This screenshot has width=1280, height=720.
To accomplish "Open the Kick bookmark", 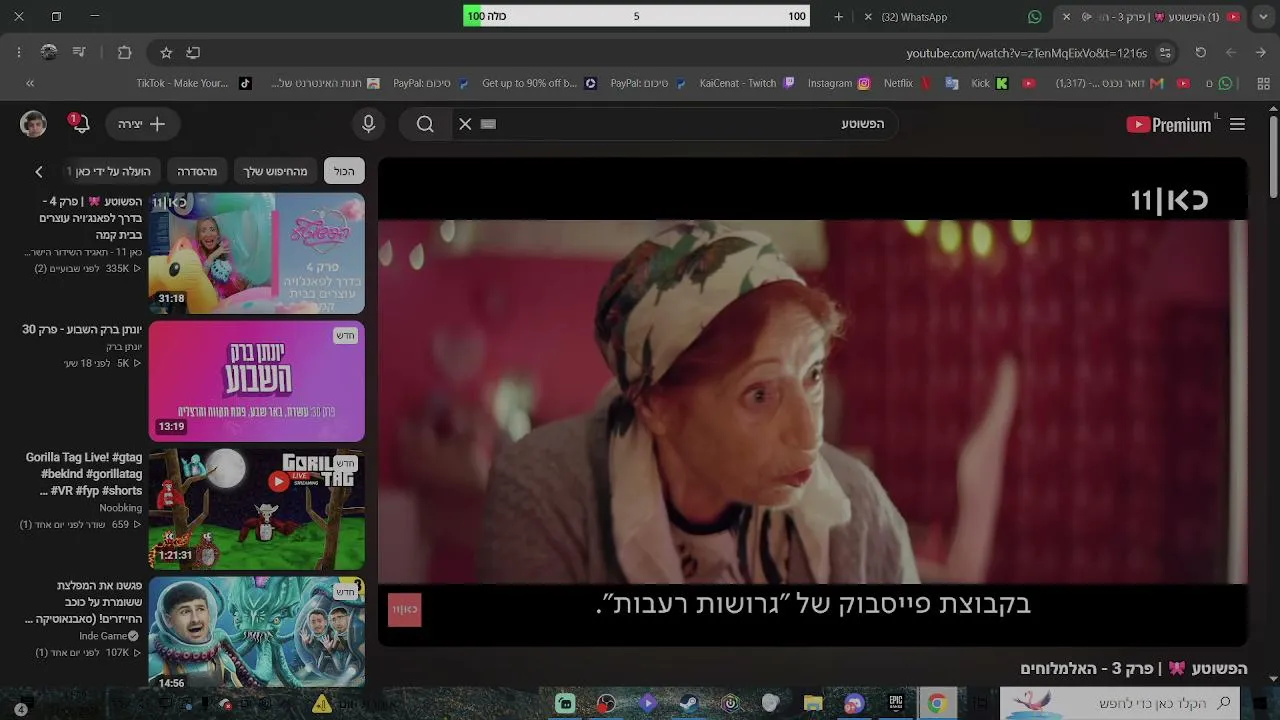I will [x=989, y=84].
